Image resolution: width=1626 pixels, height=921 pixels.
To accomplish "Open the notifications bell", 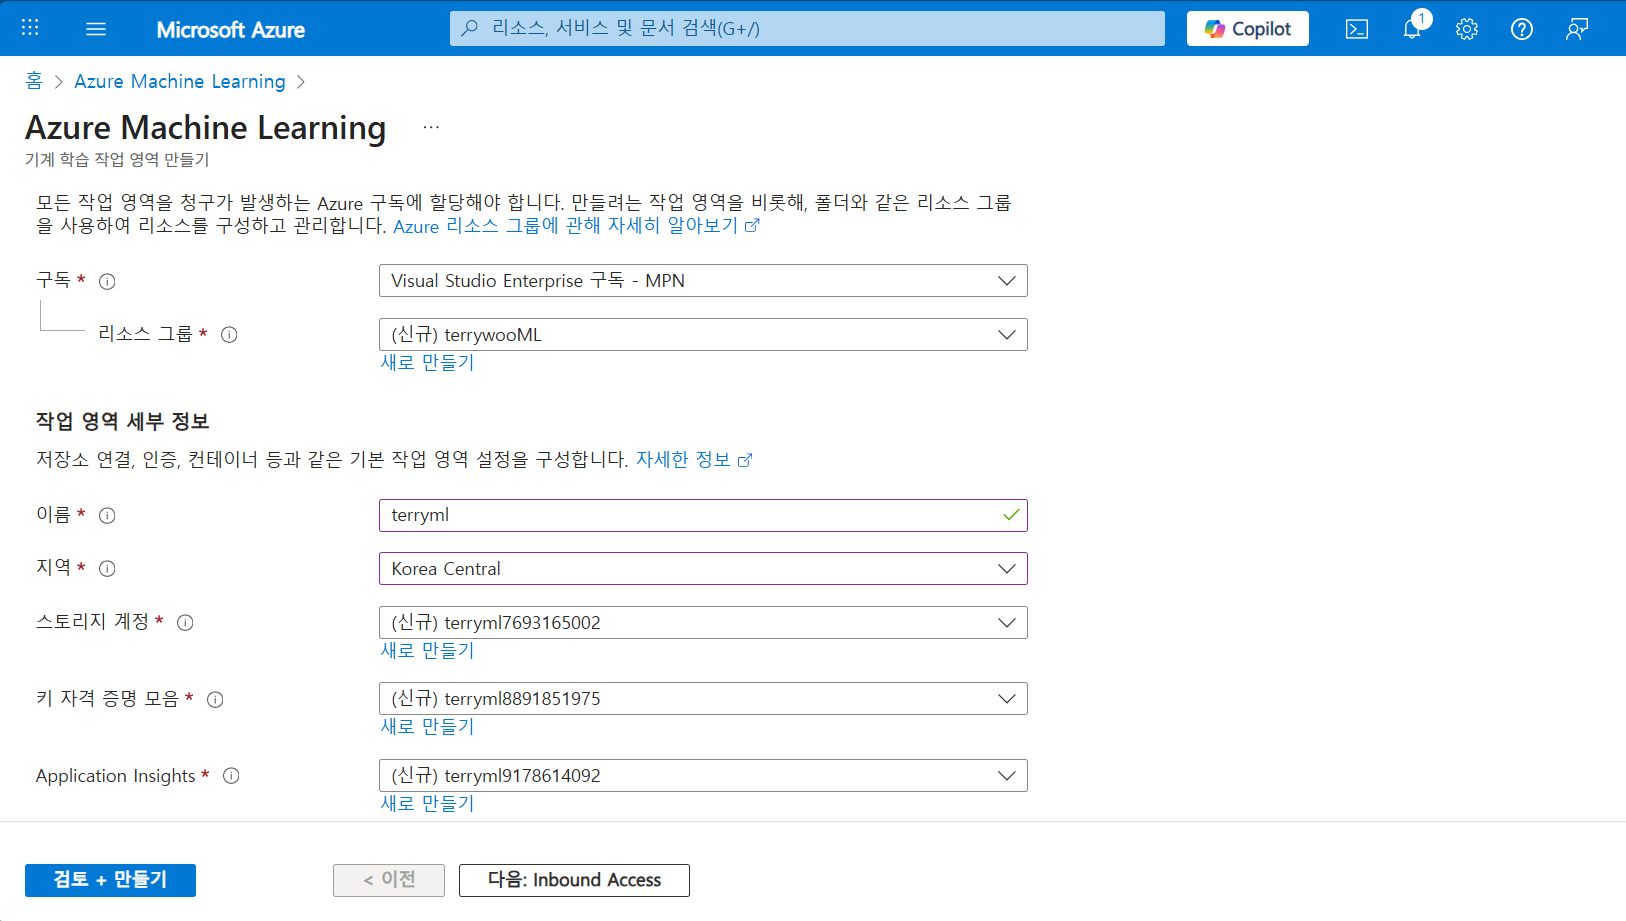I will pyautogui.click(x=1411, y=29).
